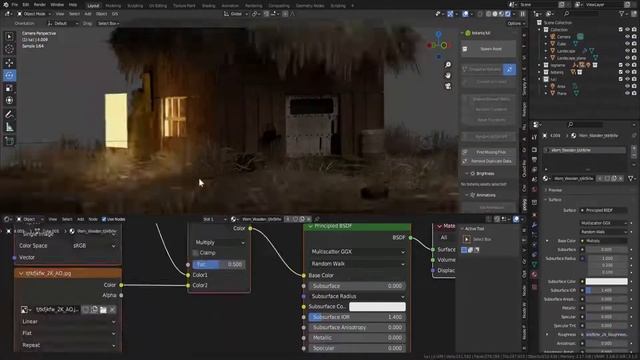Switch to the Geometry Nodes workspace tab

pos(310,6)
